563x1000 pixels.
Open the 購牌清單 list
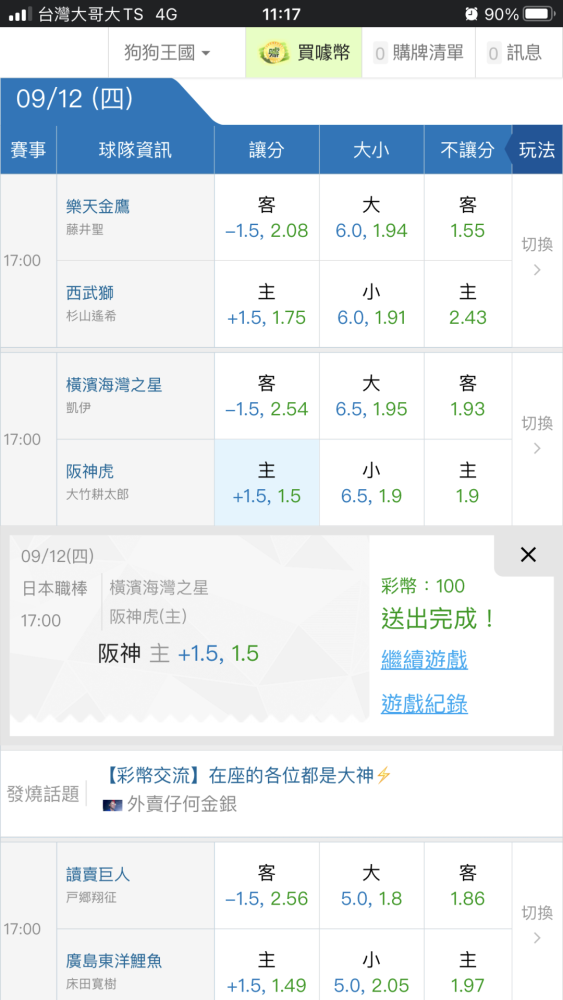(x=418, y=52)
